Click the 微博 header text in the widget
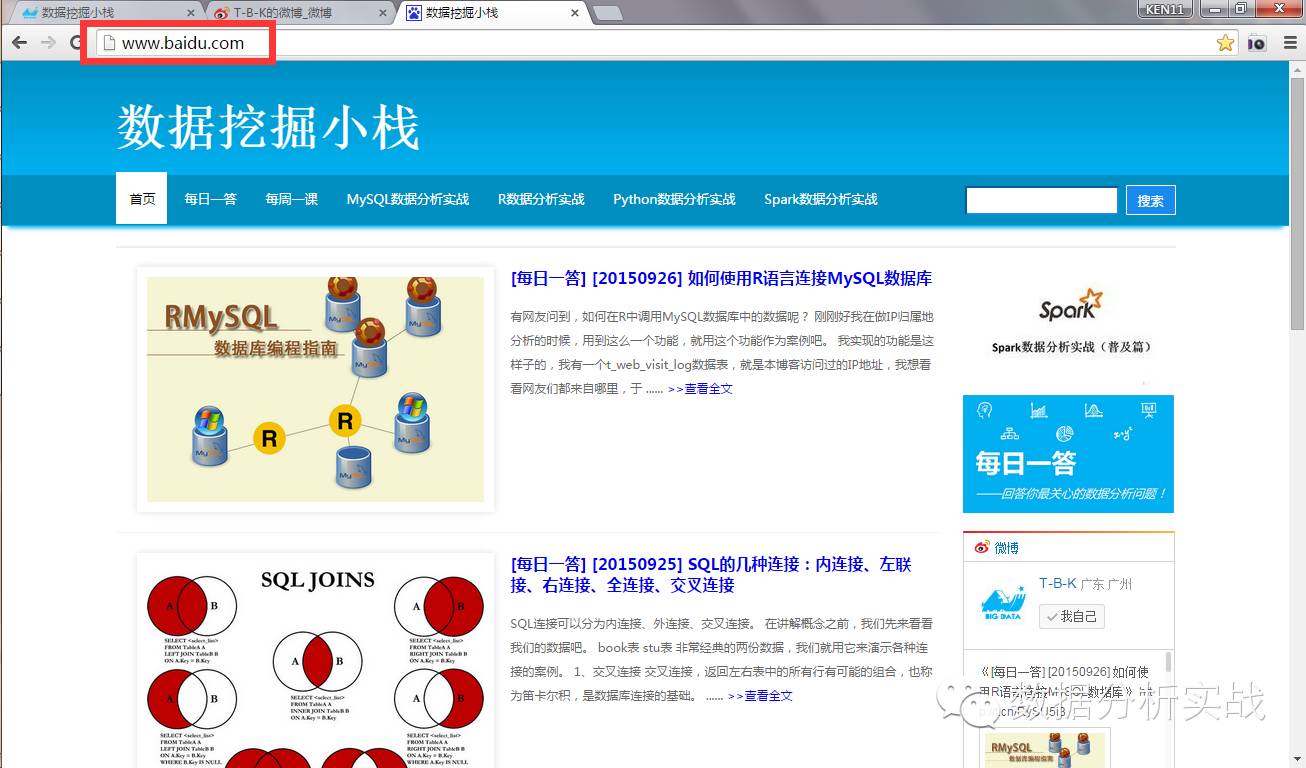Image resolution: width=1306 pixels, height=768 pixels. 1007,548
